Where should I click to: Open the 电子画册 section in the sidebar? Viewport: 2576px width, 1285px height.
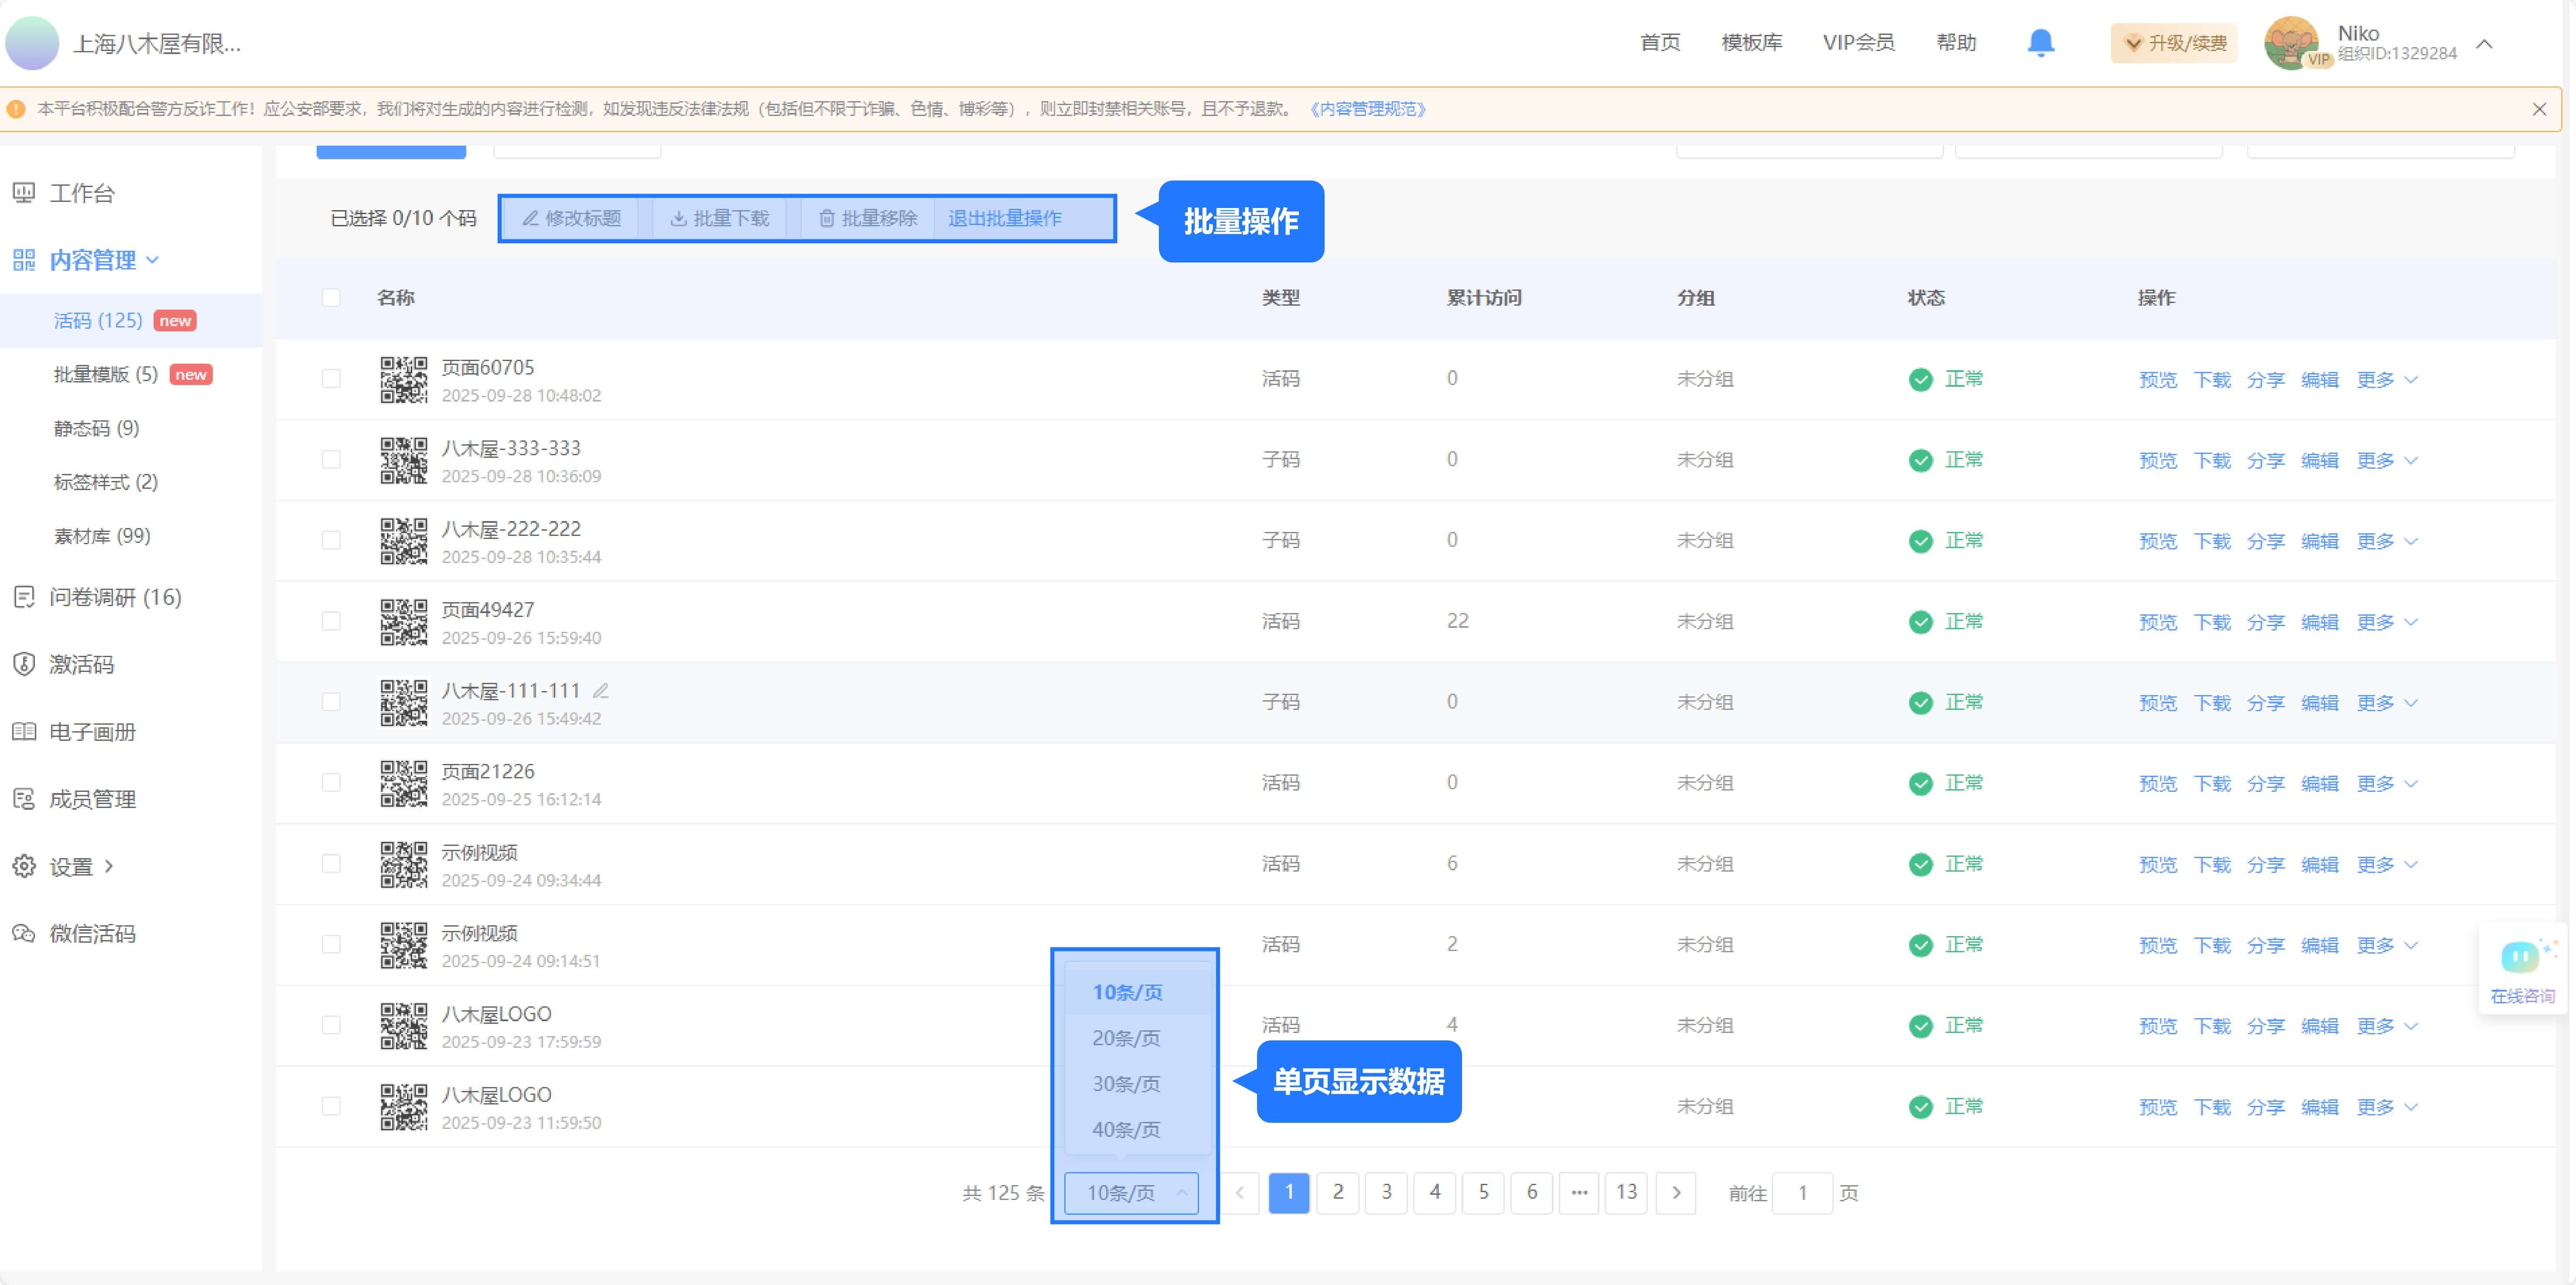click(x=91, y=731)
